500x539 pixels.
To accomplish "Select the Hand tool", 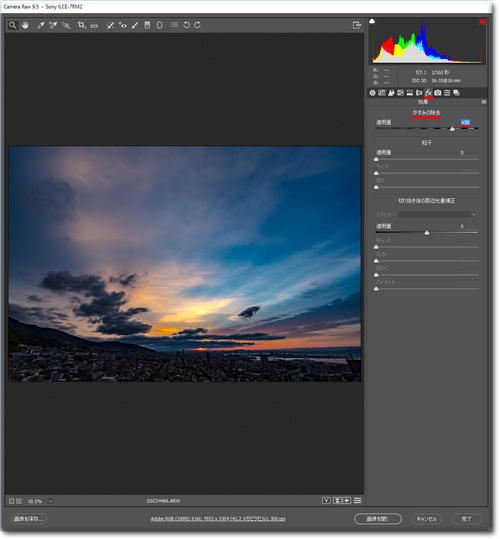I will tap(25, 25).
